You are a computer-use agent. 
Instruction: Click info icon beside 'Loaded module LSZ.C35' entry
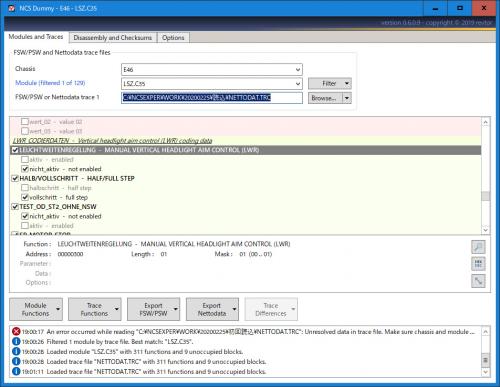click(16, 351)
